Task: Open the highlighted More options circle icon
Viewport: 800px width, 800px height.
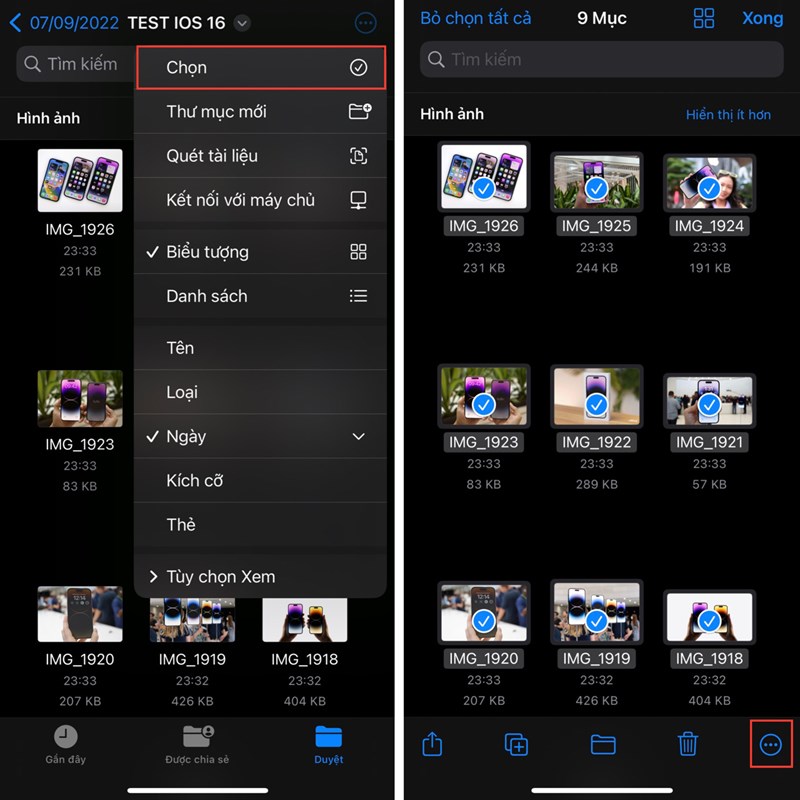Action: pos(771,745)
